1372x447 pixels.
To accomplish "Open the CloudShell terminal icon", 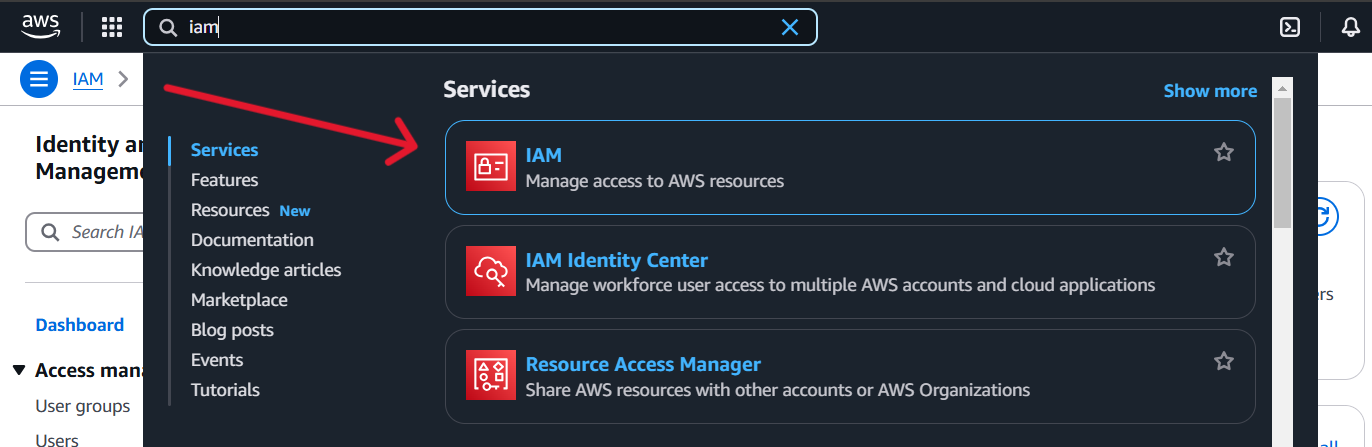I will [1290, 27].
